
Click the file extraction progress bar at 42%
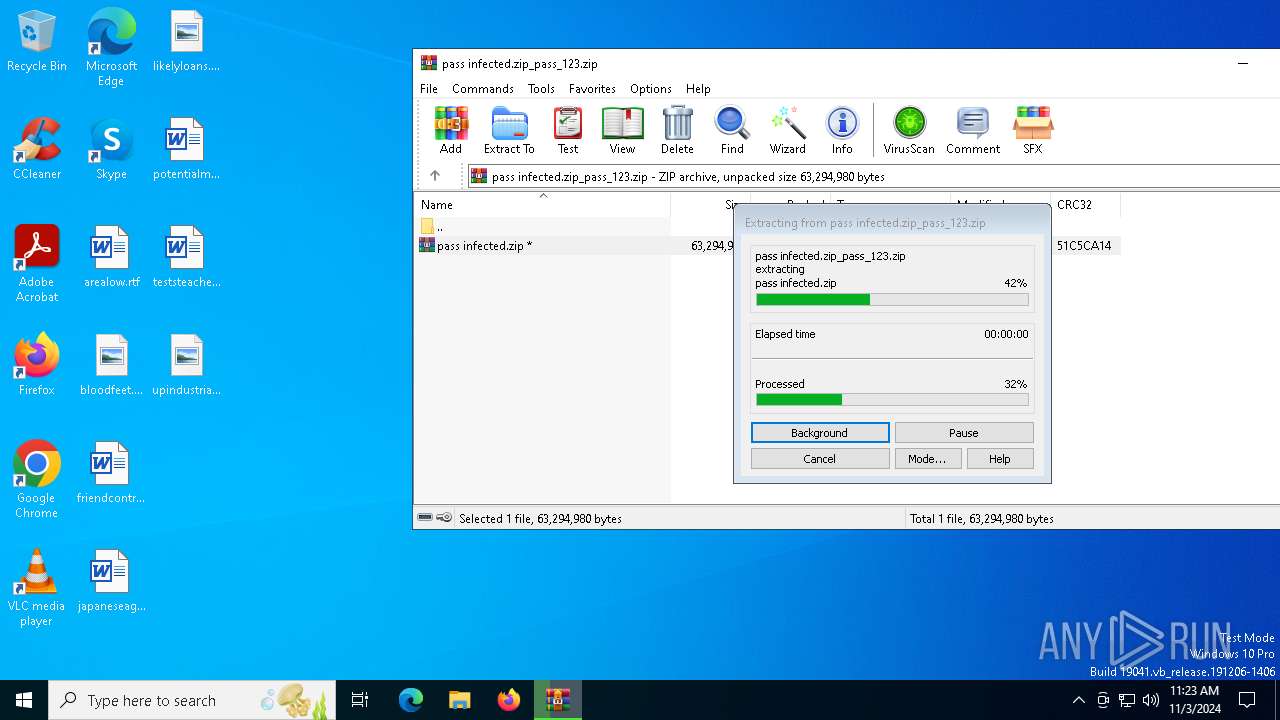892,299
